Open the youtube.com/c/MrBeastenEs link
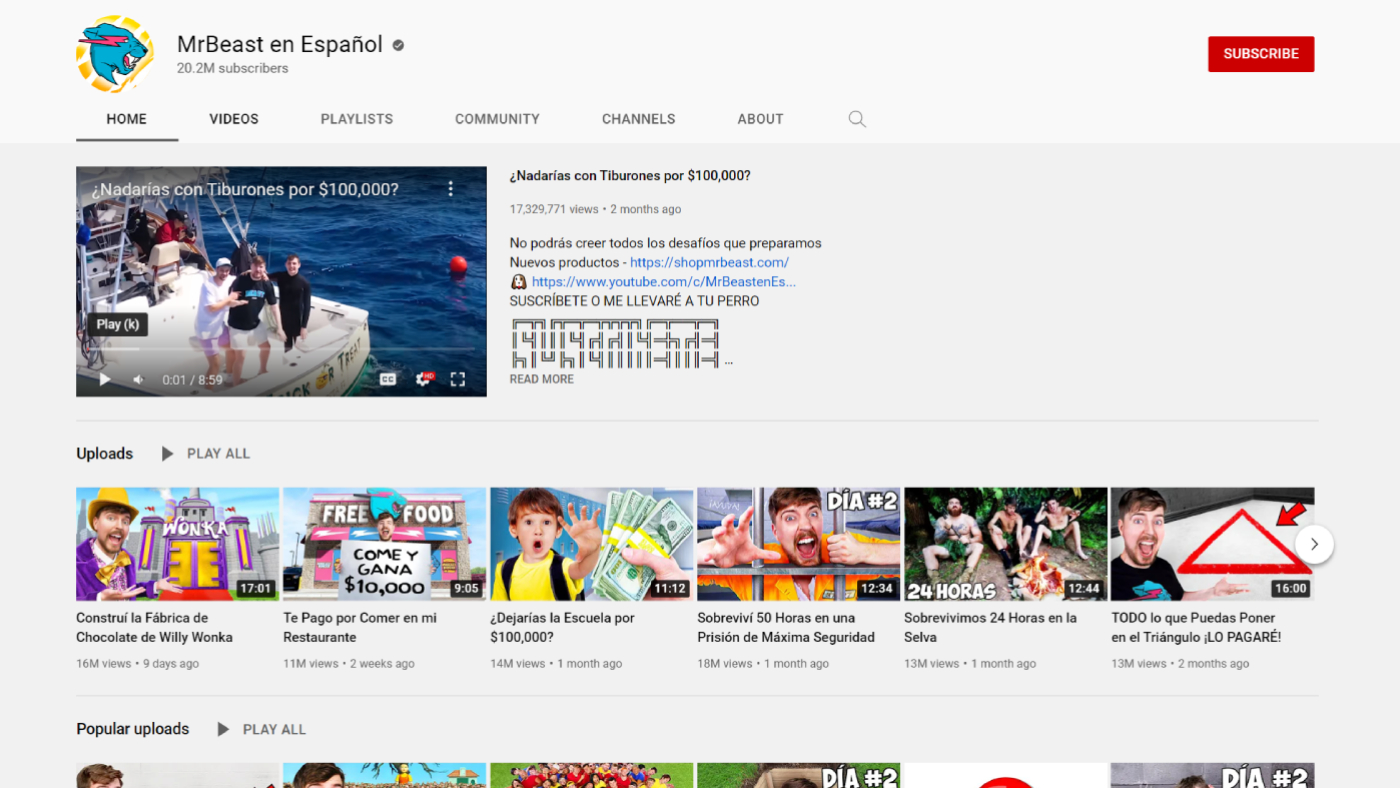The height and width of the screenshot is (788, 1400). (x=664, y=282)
